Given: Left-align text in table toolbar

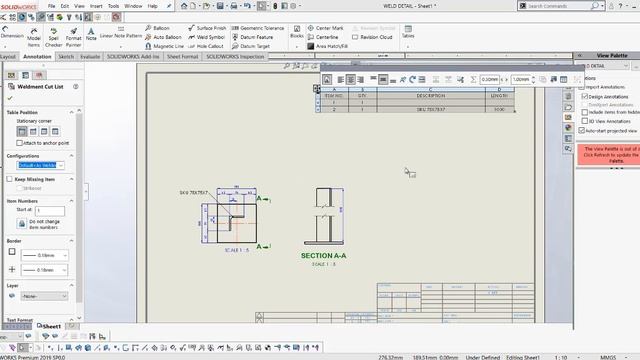Looking at the screenshot, I should [340, 80].
